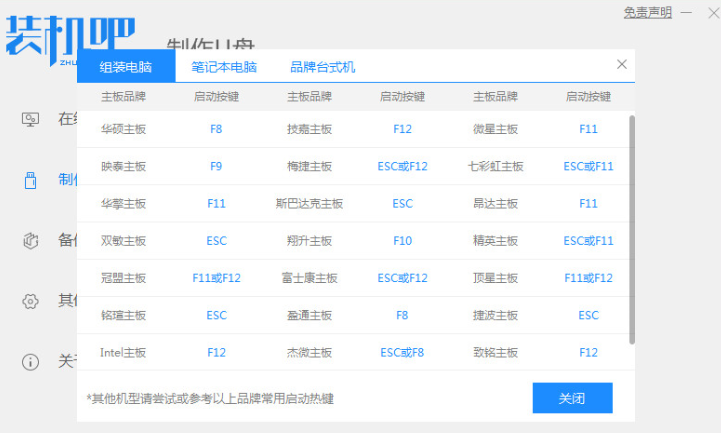Open the 品牌台式机 tab
This screenshot has height=433, width=721.
tap(322, 67)
